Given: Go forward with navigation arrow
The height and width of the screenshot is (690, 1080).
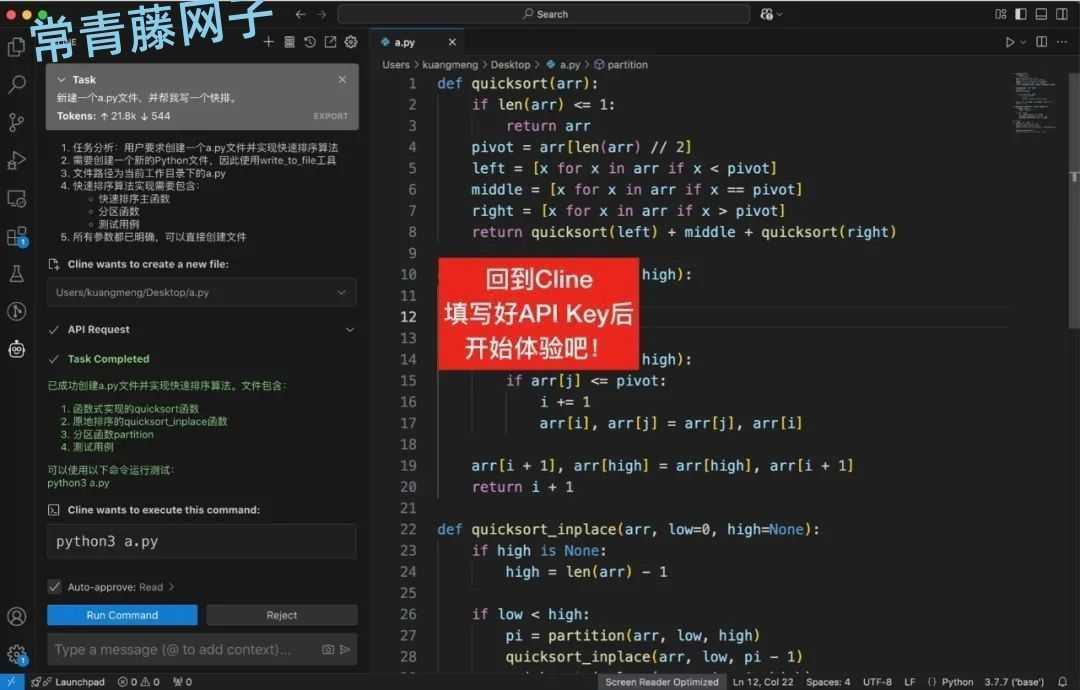Looking at the screenshot, I should point(322,14).
